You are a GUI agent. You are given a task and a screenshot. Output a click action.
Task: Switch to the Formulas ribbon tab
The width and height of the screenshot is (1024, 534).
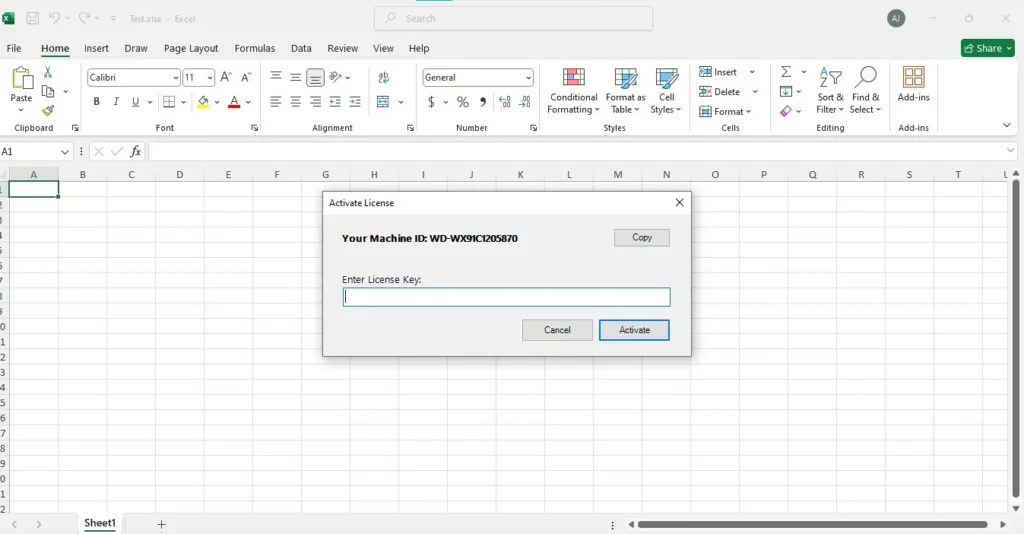(254, 48)
